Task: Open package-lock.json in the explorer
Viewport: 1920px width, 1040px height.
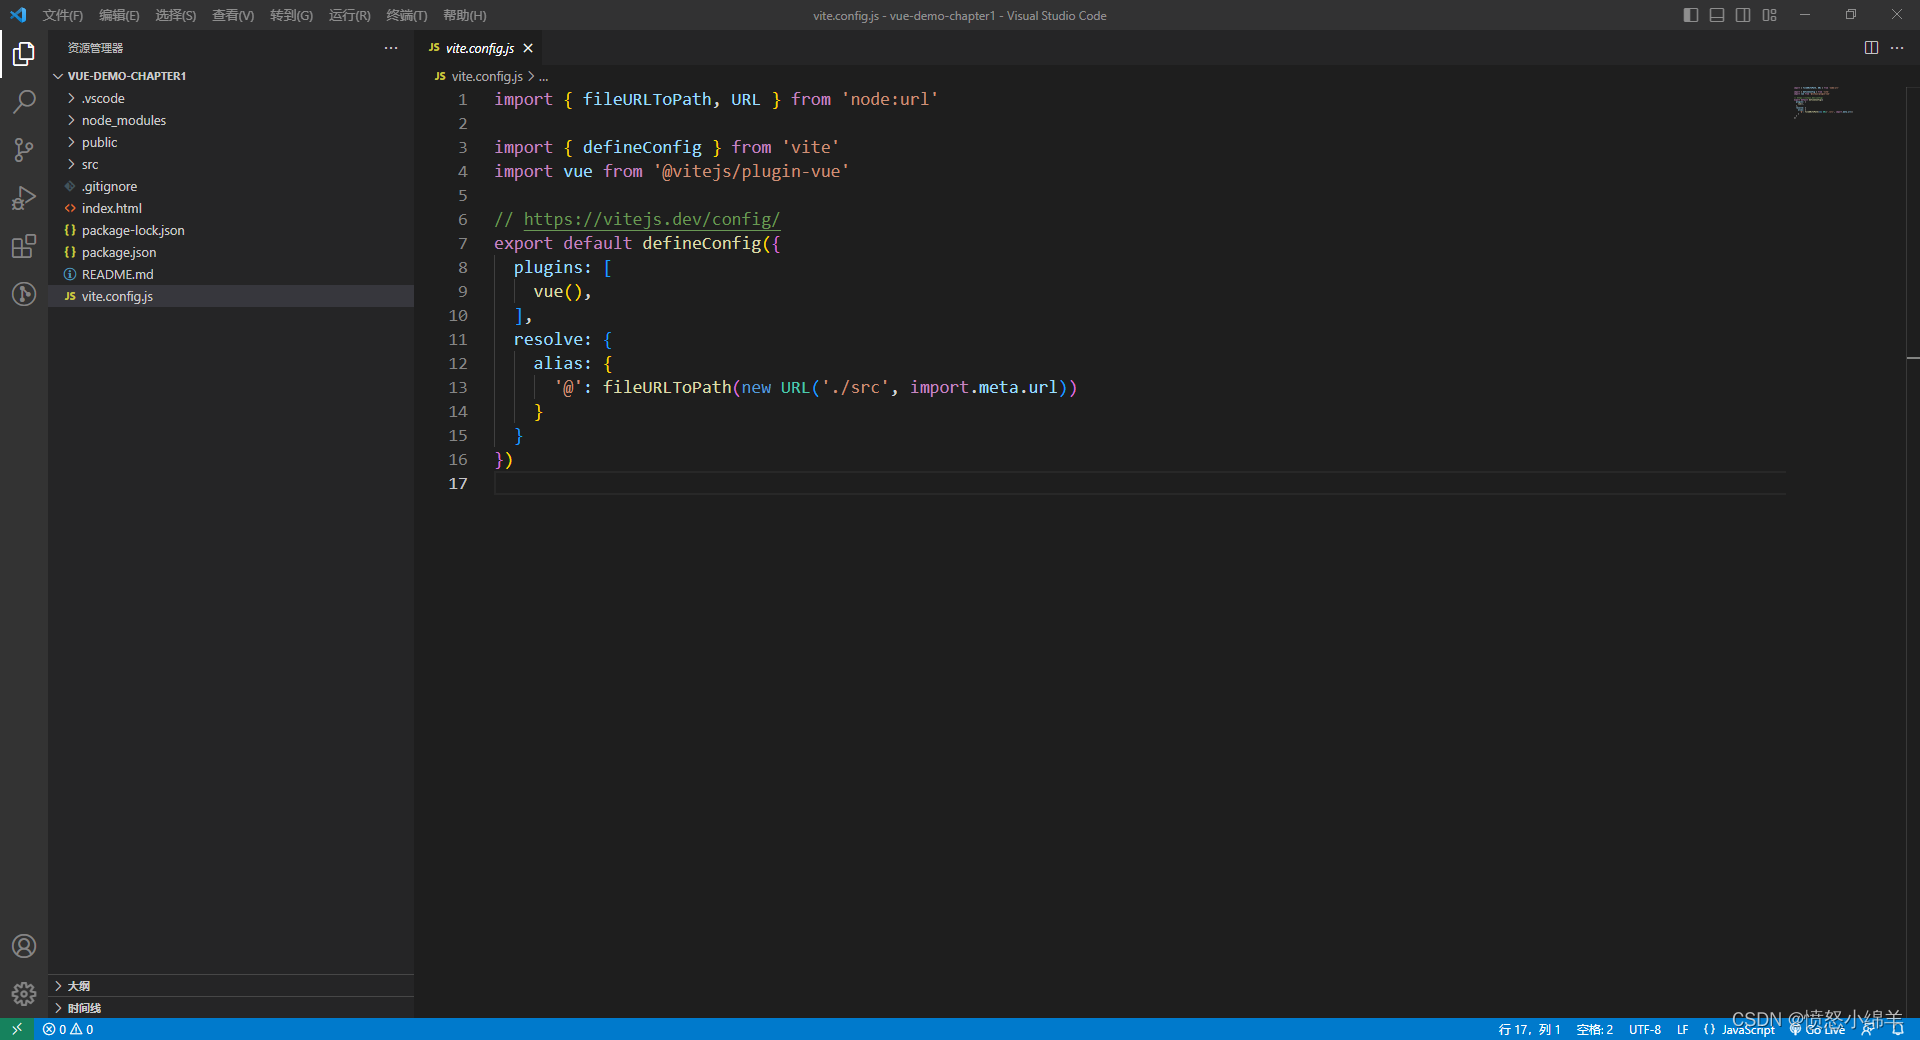Action: (231, 230)
